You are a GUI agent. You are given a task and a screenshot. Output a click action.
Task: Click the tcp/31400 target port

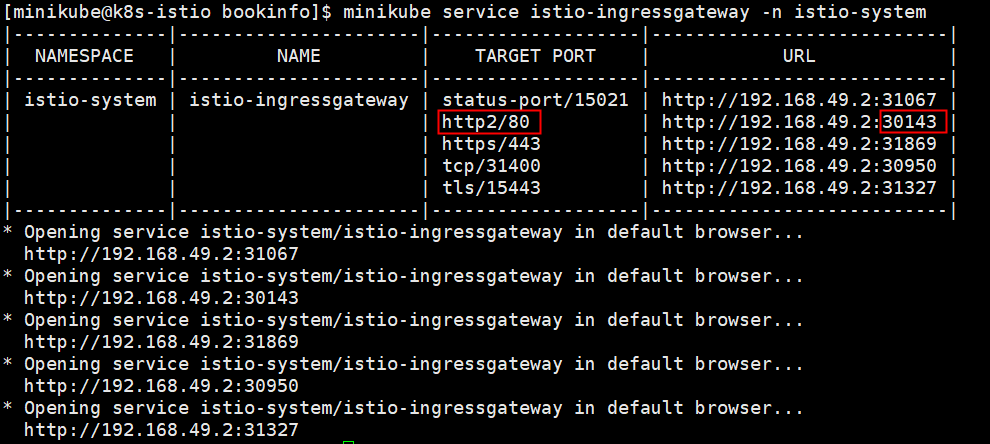coord(491,166)
